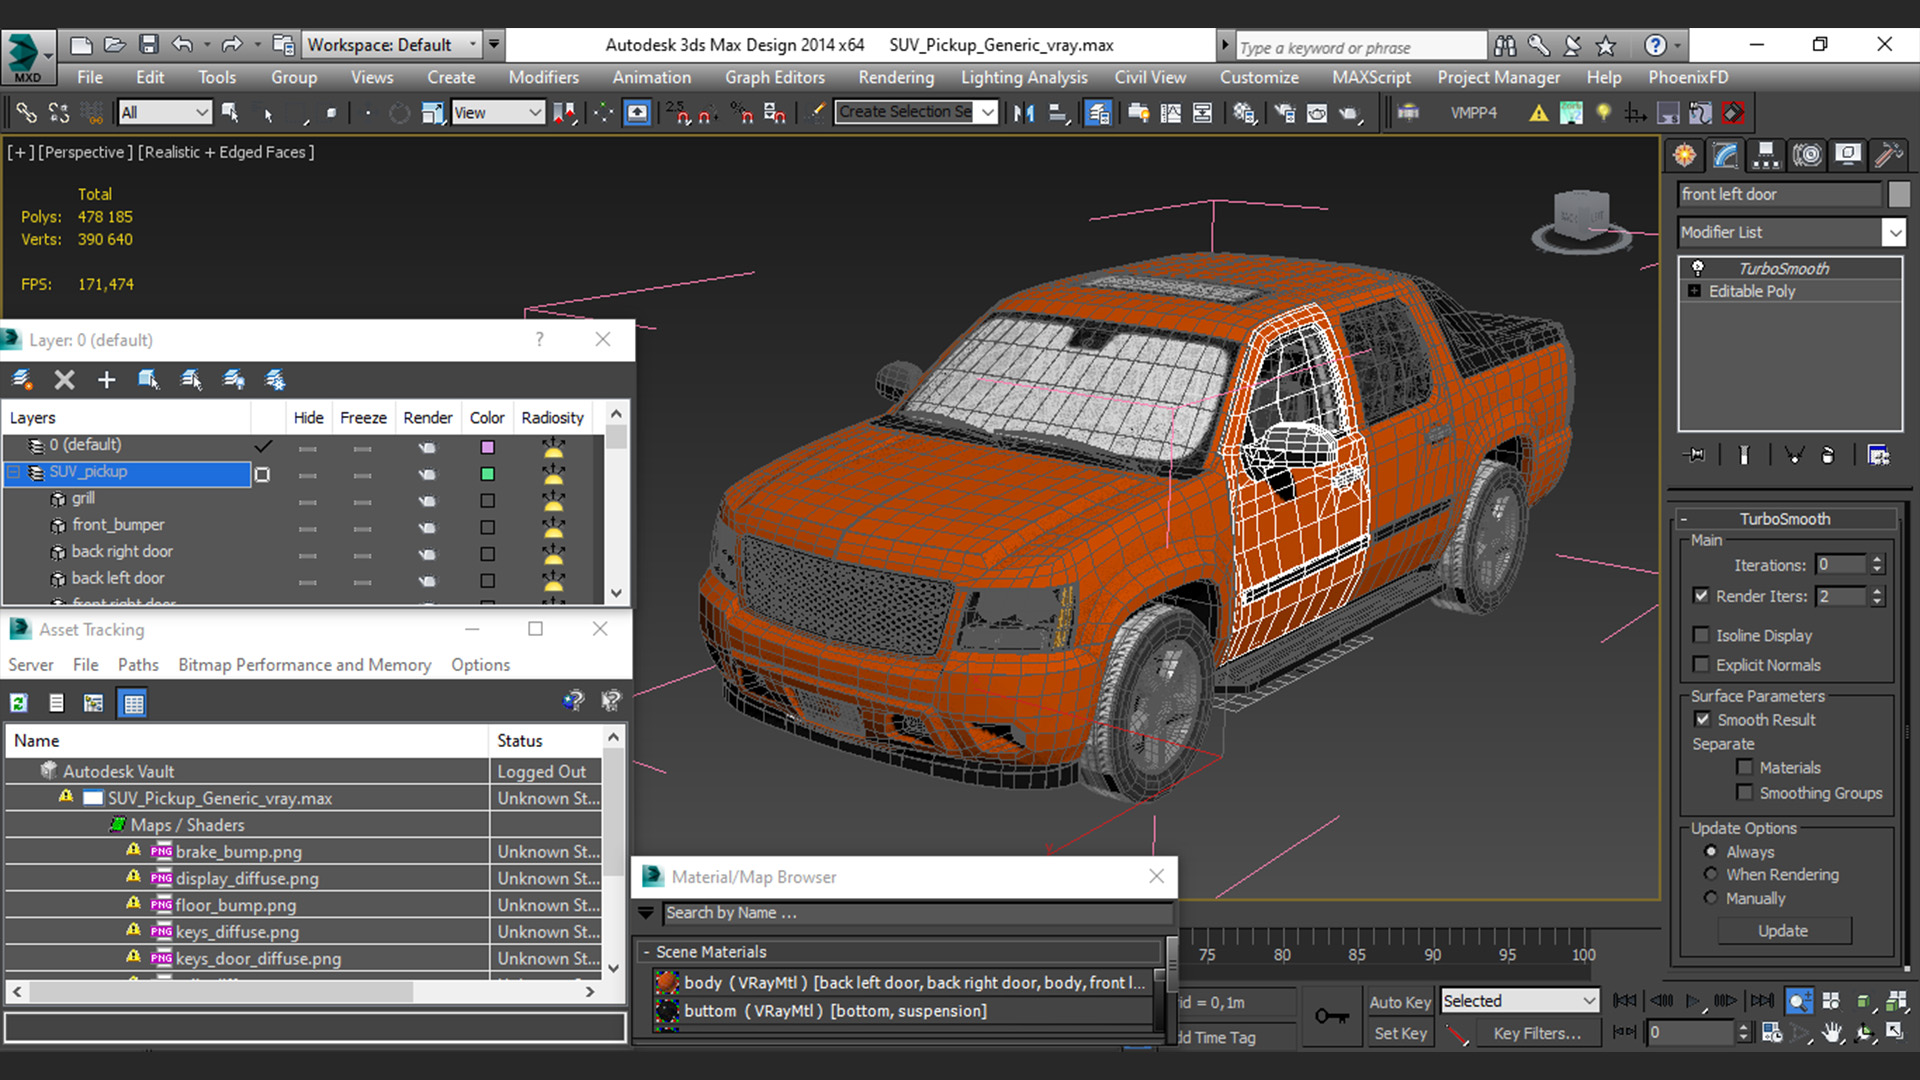Open the Bitmap Performance and Memory menu
Image resolution: width=1920 pixels, height=1080 pixels.
tap(304, 665)
